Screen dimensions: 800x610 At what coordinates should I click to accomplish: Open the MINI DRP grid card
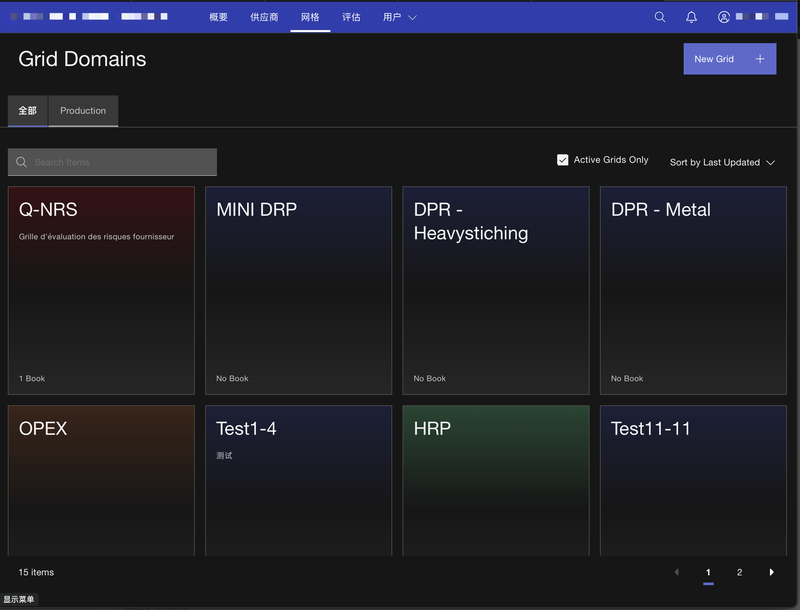298,290
